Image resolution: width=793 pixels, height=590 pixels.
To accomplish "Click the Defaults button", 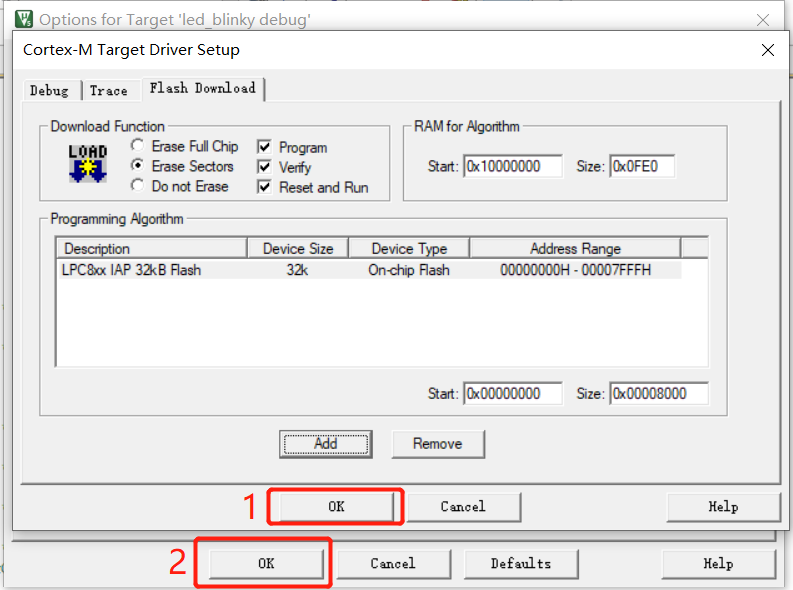I will coord(520,564).
